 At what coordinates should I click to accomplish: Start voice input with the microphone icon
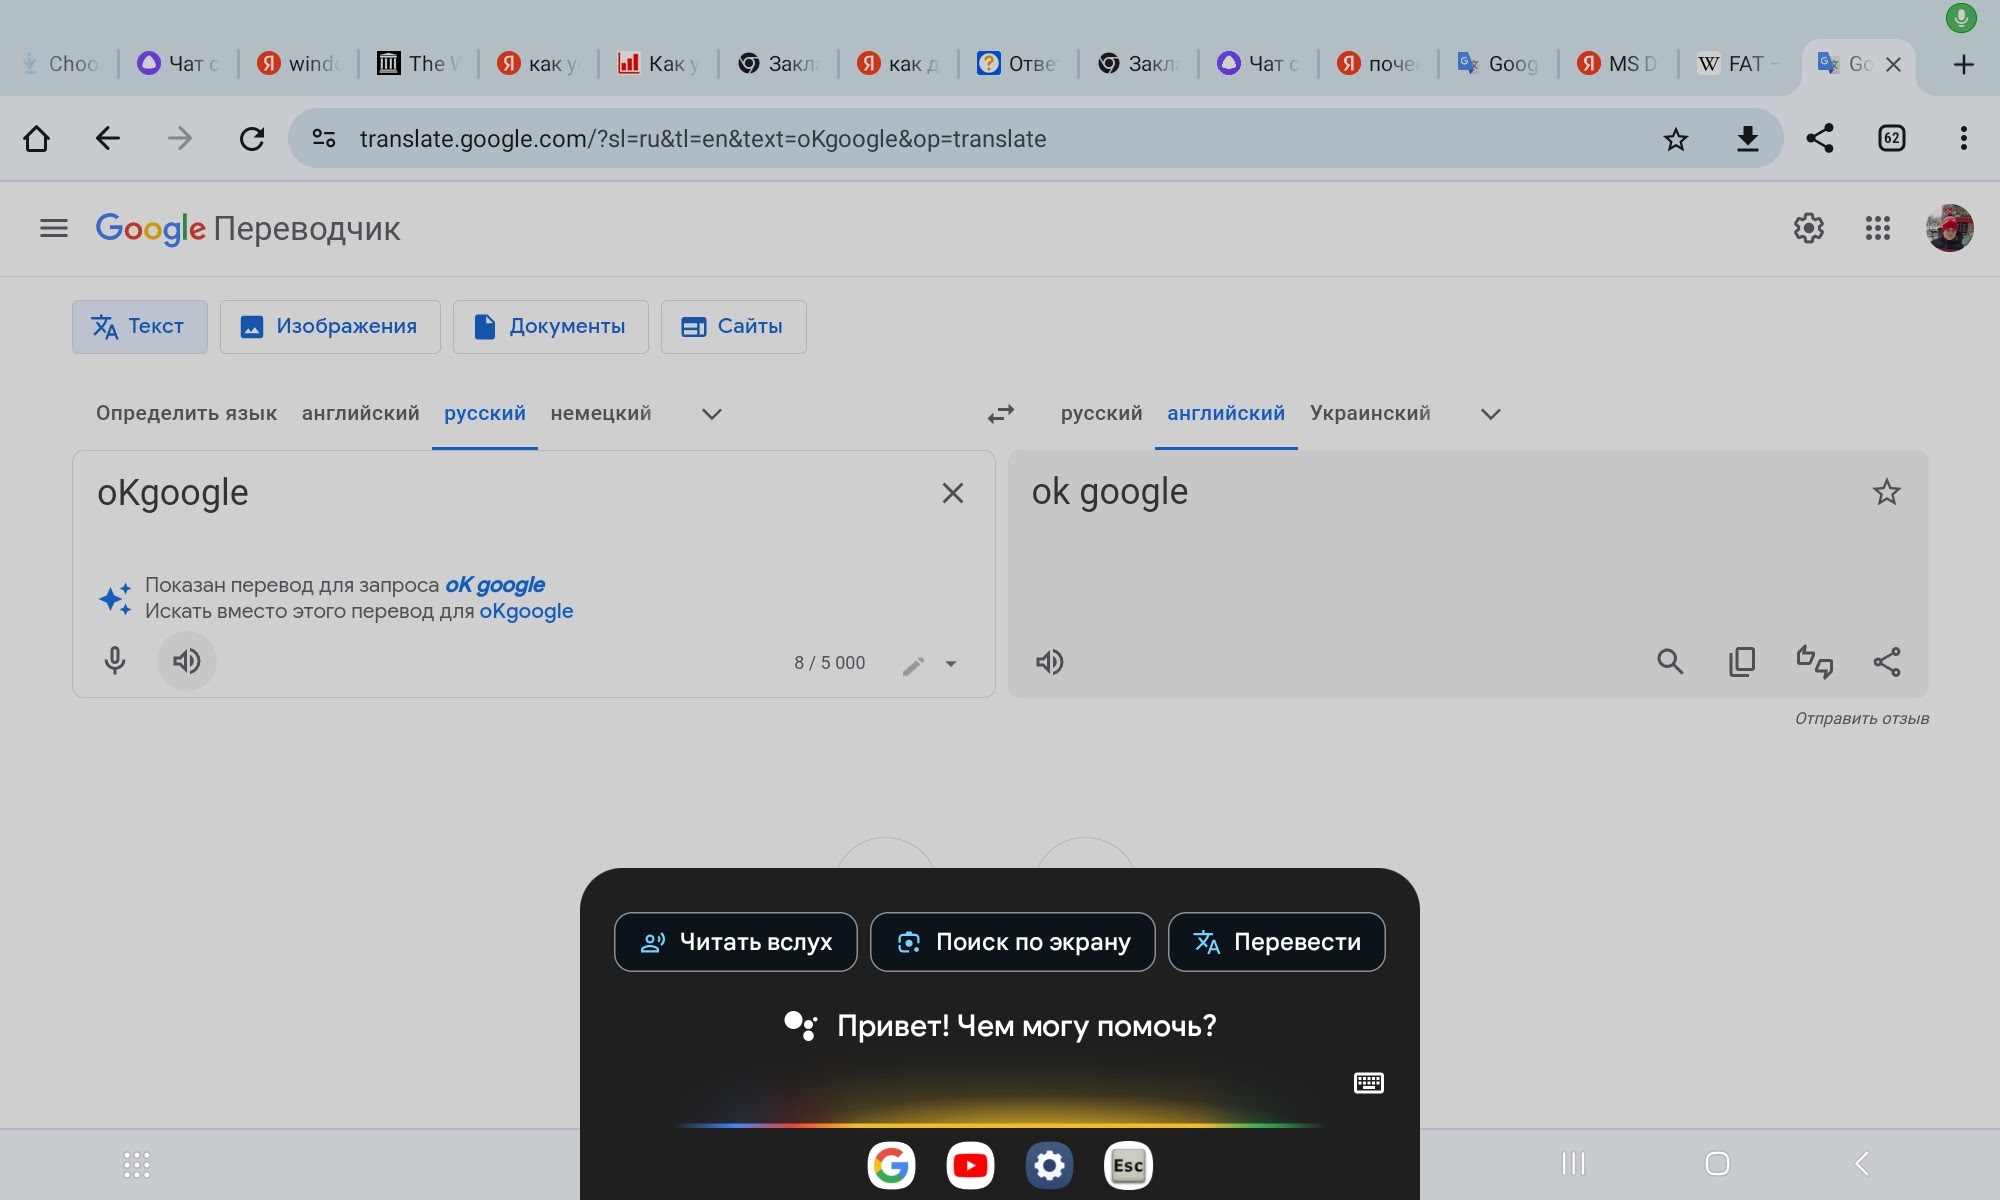click(115, 661)
